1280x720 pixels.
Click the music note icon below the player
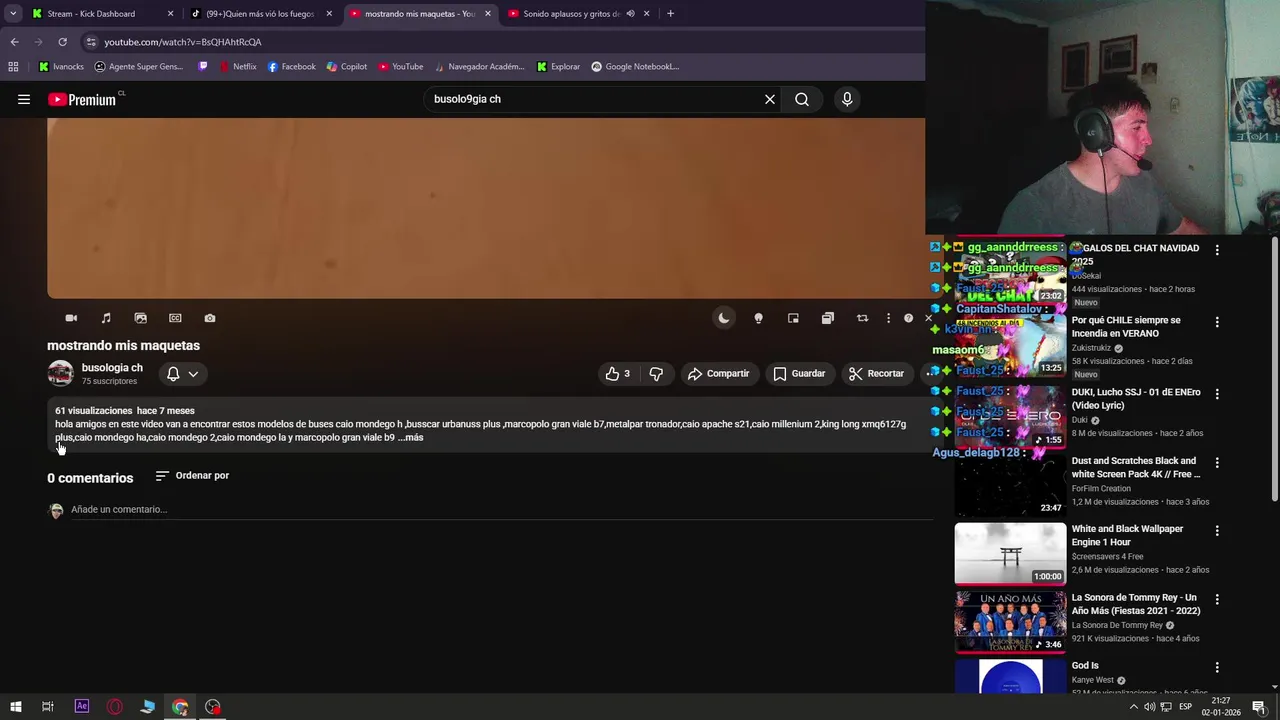tap(106, 318)
